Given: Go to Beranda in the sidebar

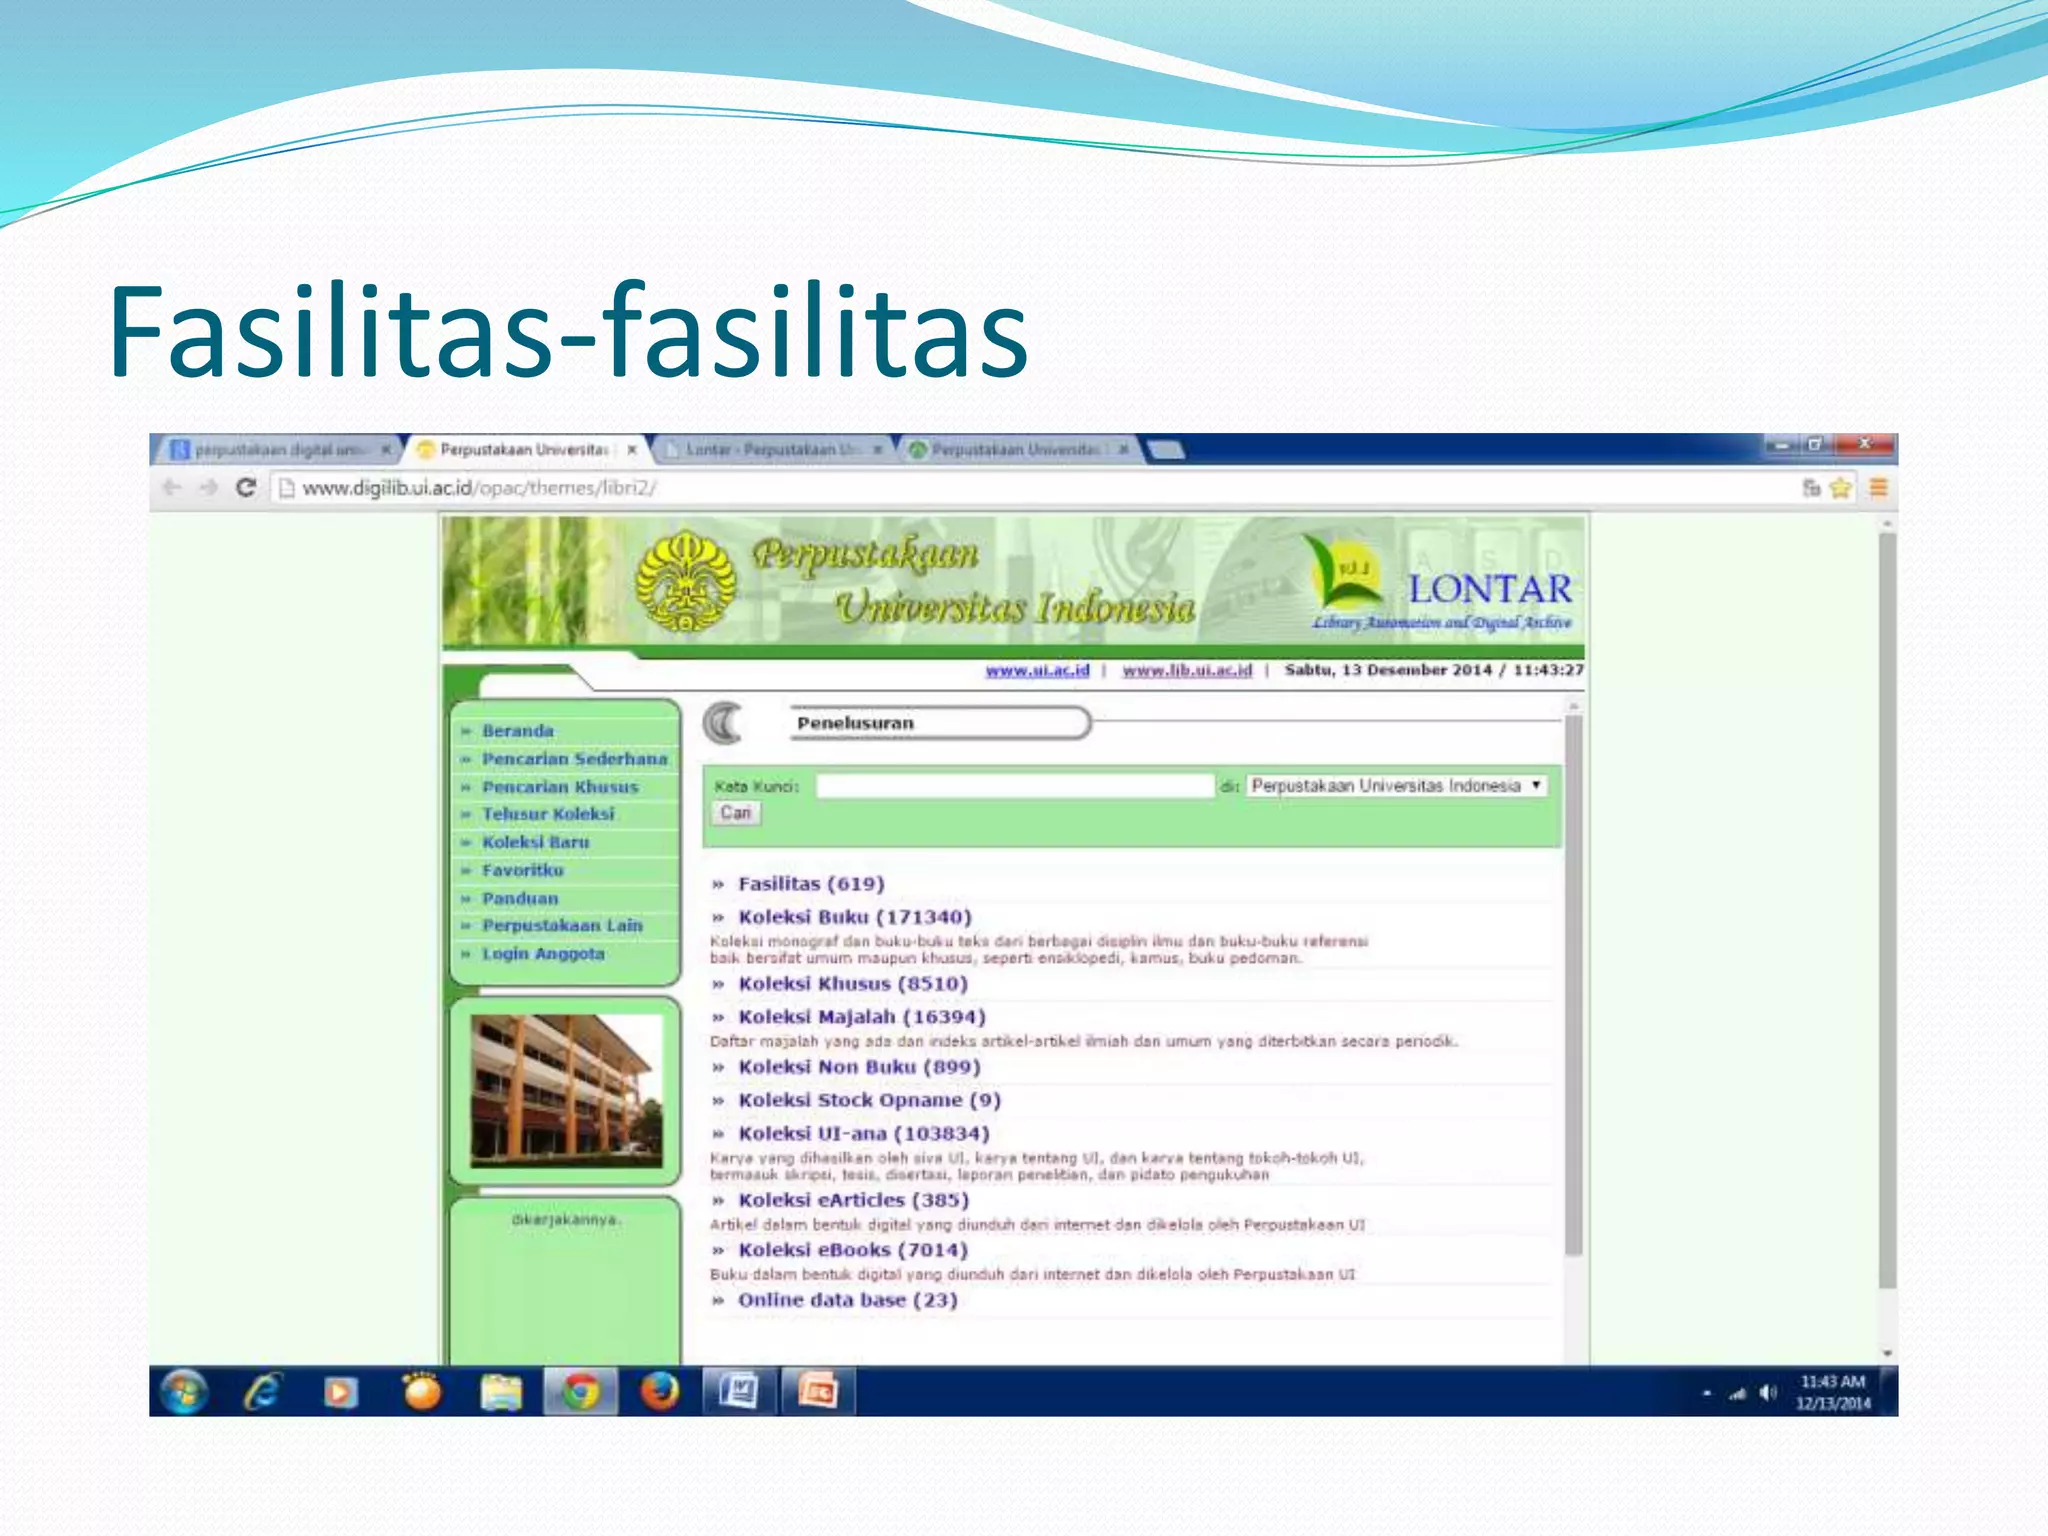Looking at the screenshot, I should [517, 731].
